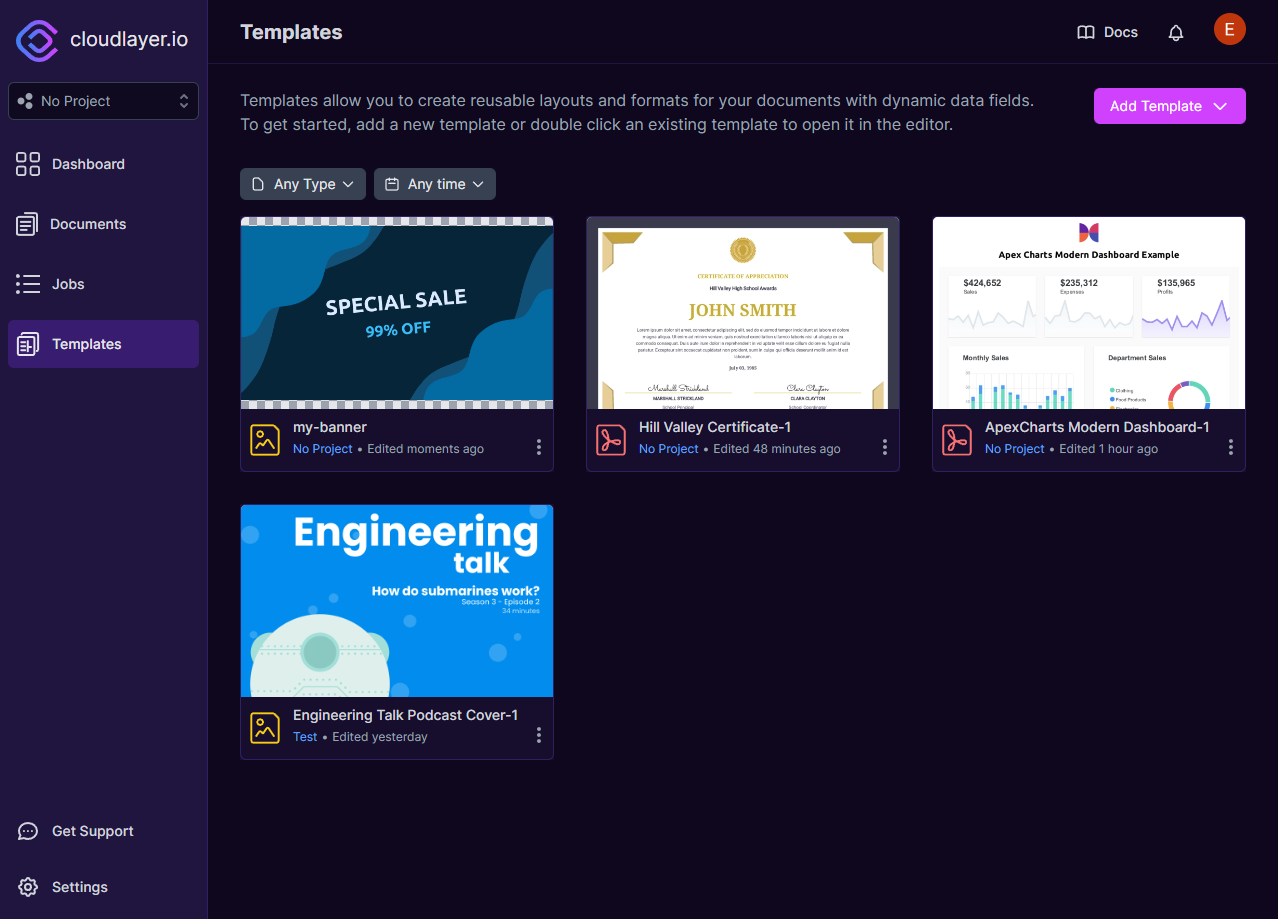Click the my-banner template name
The width and height of the screenshot is (1278, 919).
pos(330,427)
